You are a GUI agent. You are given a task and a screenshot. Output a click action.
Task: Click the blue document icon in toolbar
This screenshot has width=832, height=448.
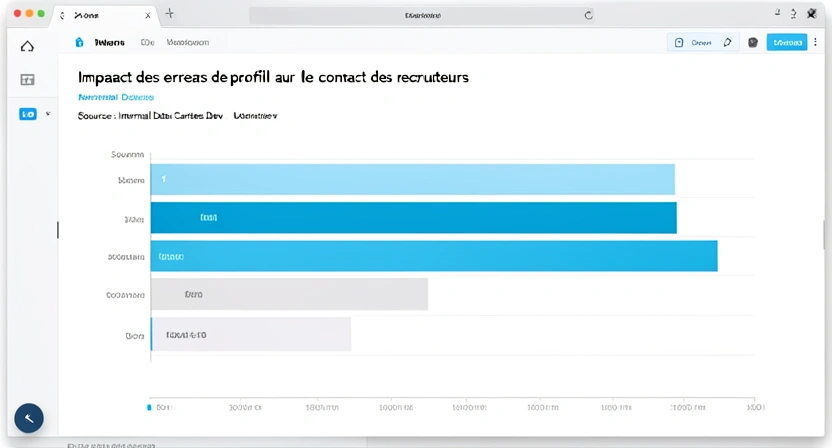[79, 42]
